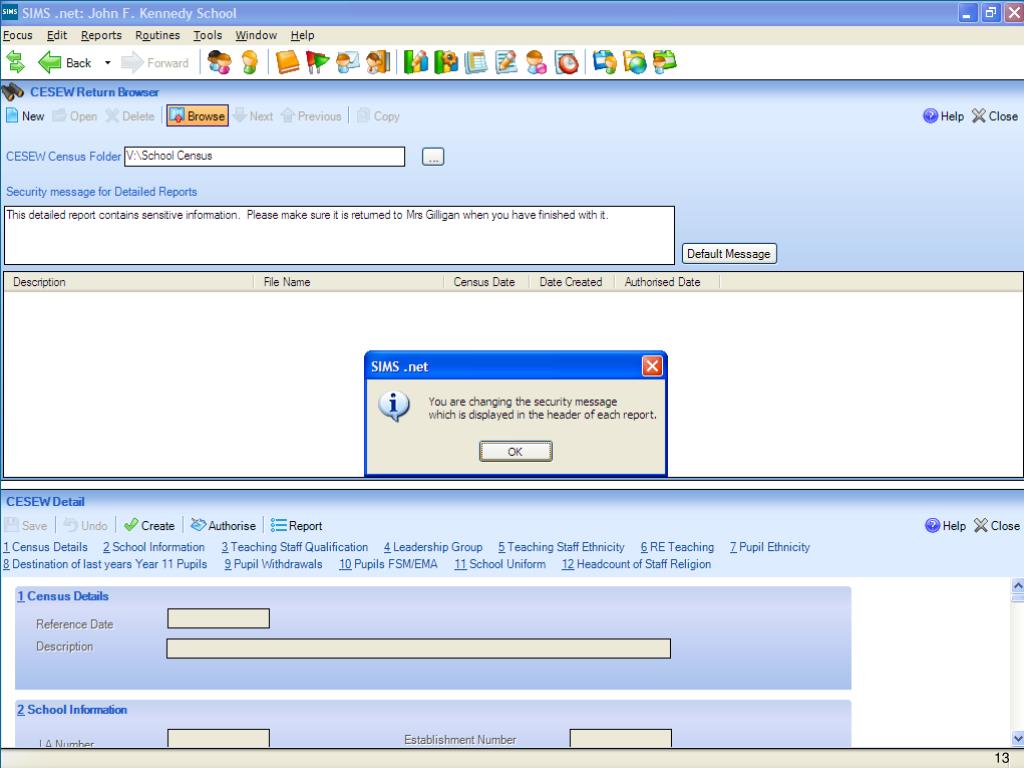The width and height of the screenshot is (1024, 768).
Task: Open the Window menu
Action: coord(256,35)
